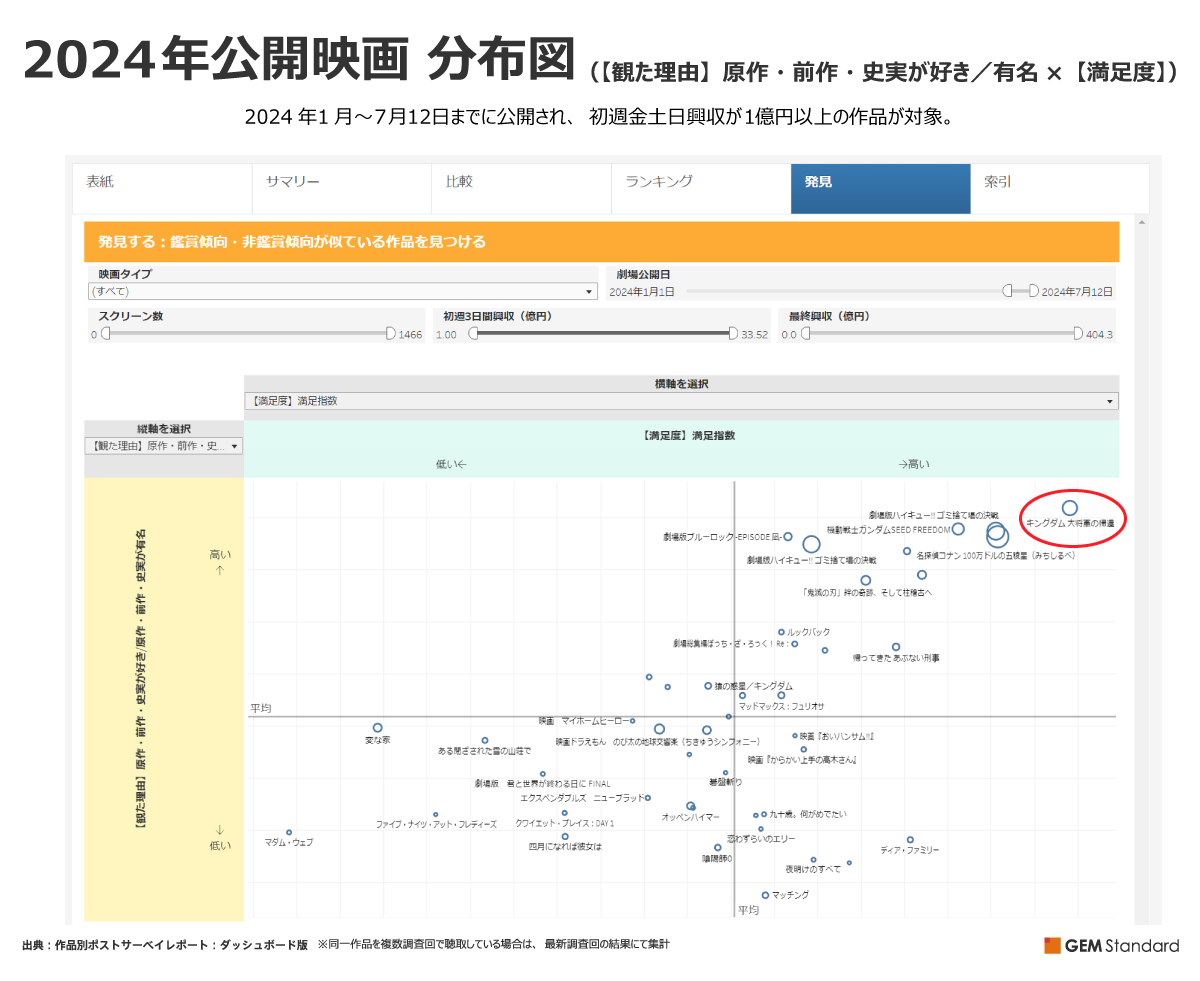Expand the 縦軸を選択 dropdown

tap(163, 446)
